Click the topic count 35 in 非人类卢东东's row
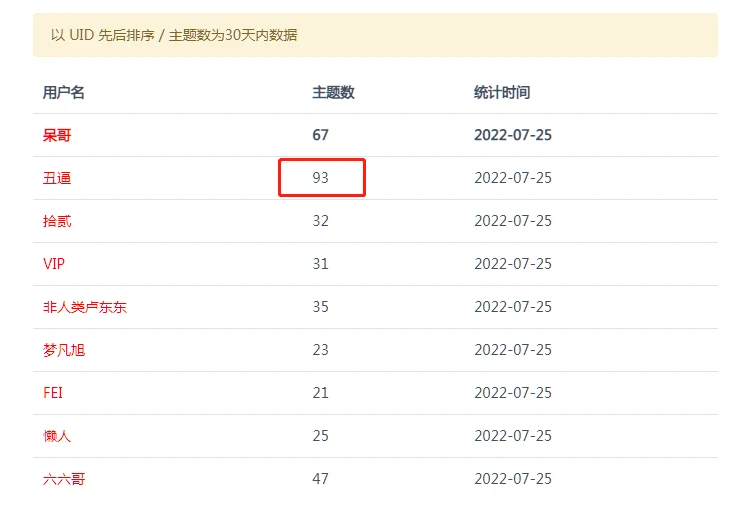750x526 pixels. pyautogui.click(x=320, y=307)
